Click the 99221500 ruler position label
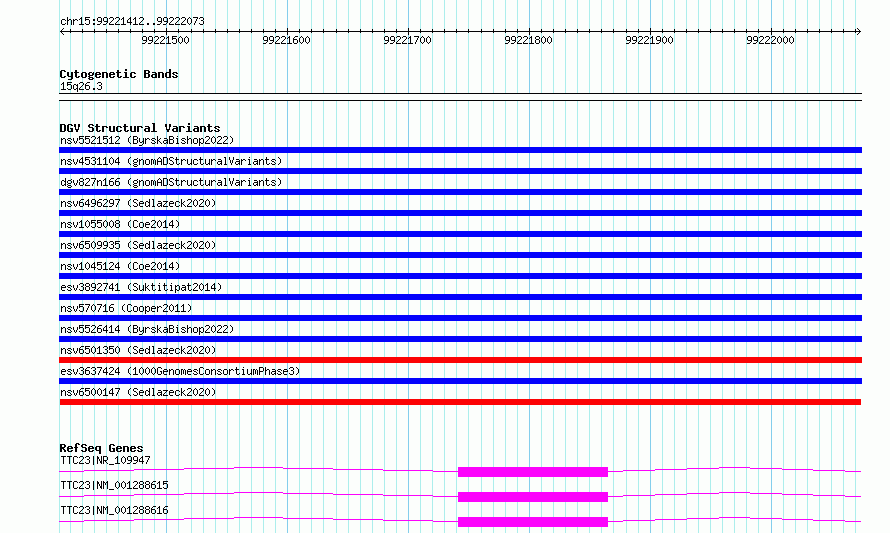The height and width of the screenshot is (533, 890). [x=165, y=40]
